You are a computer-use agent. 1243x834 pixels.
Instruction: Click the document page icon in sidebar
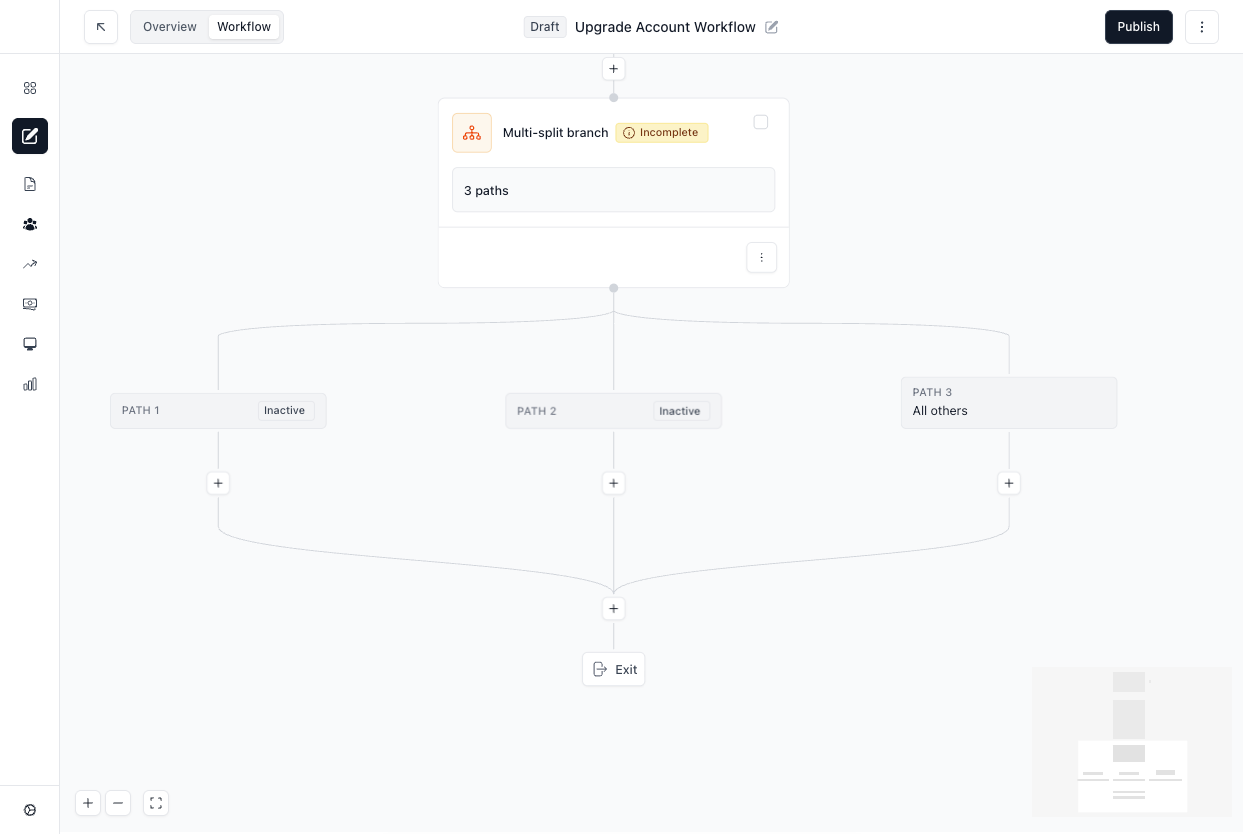(x=30, y=184)
